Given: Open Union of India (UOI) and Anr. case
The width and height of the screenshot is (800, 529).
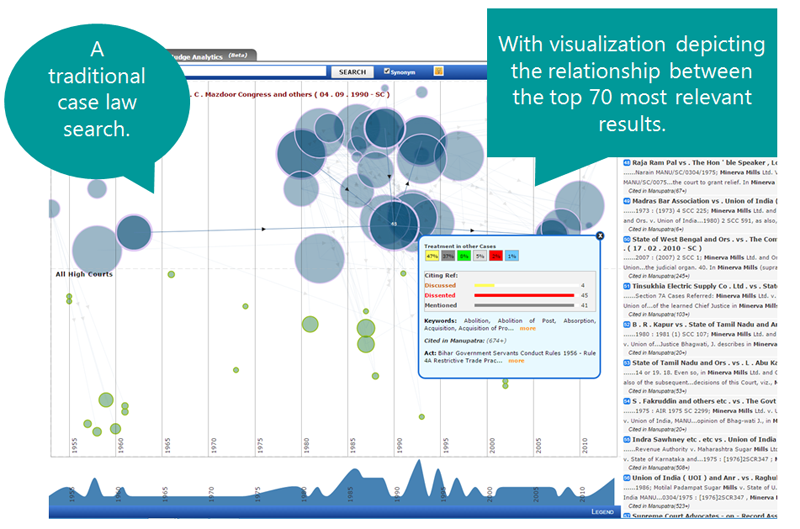Looking at the screenshot, I should [x=705, y=478].
